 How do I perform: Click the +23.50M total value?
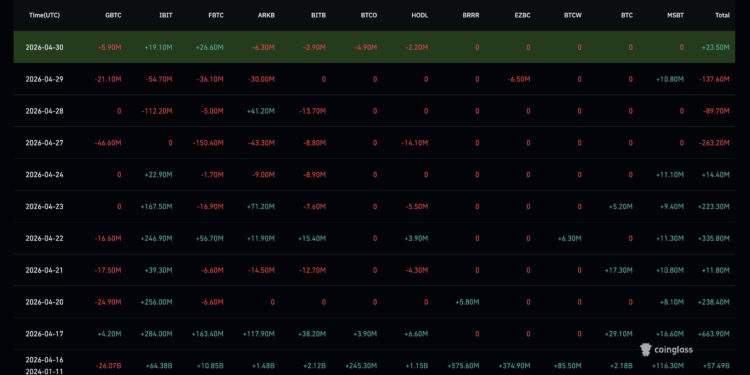[x=716, y=47]
